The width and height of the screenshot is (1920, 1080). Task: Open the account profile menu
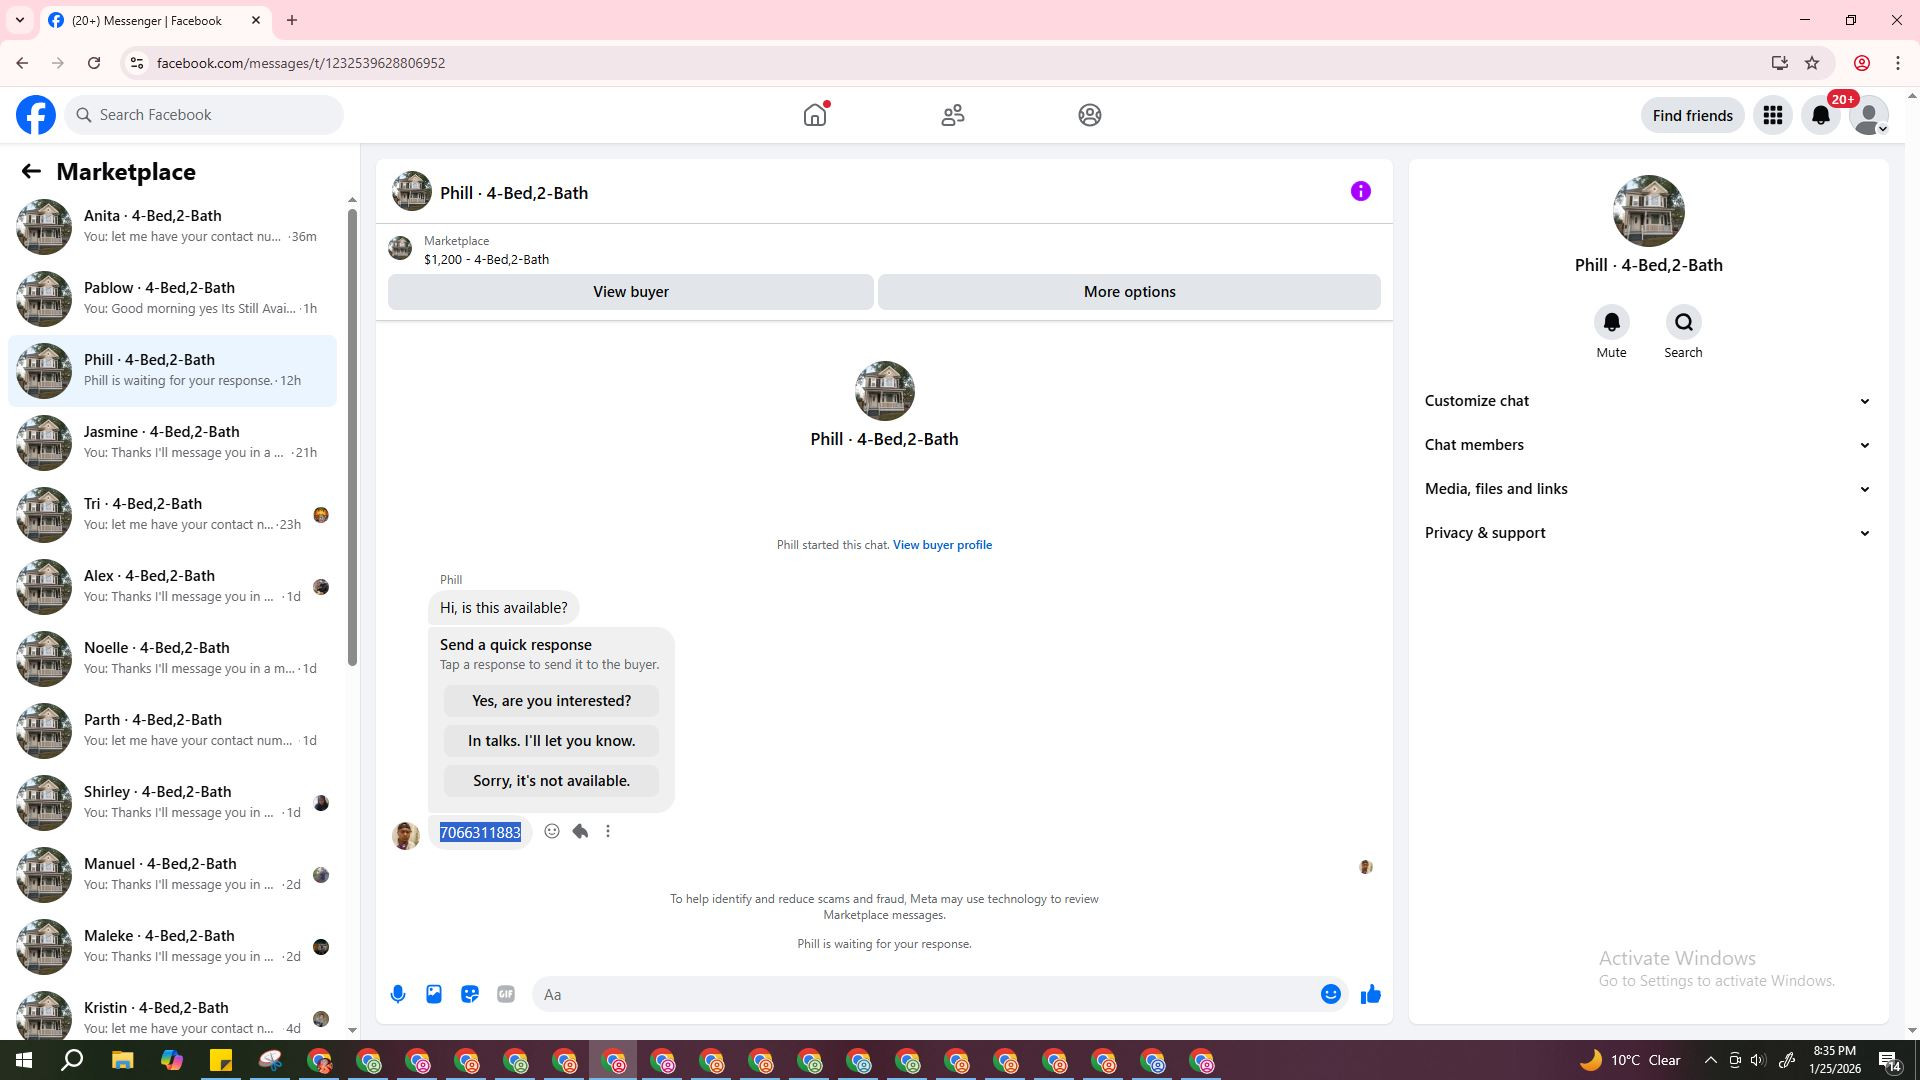point(1869,115)
